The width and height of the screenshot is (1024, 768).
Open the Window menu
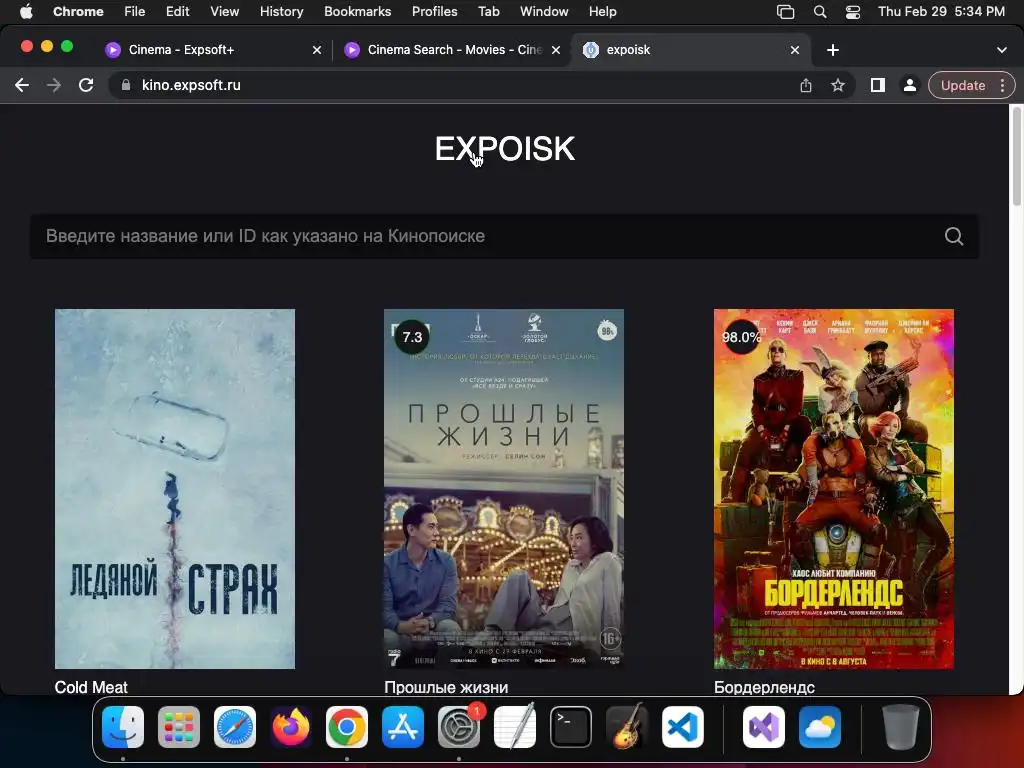pos(544,11)
